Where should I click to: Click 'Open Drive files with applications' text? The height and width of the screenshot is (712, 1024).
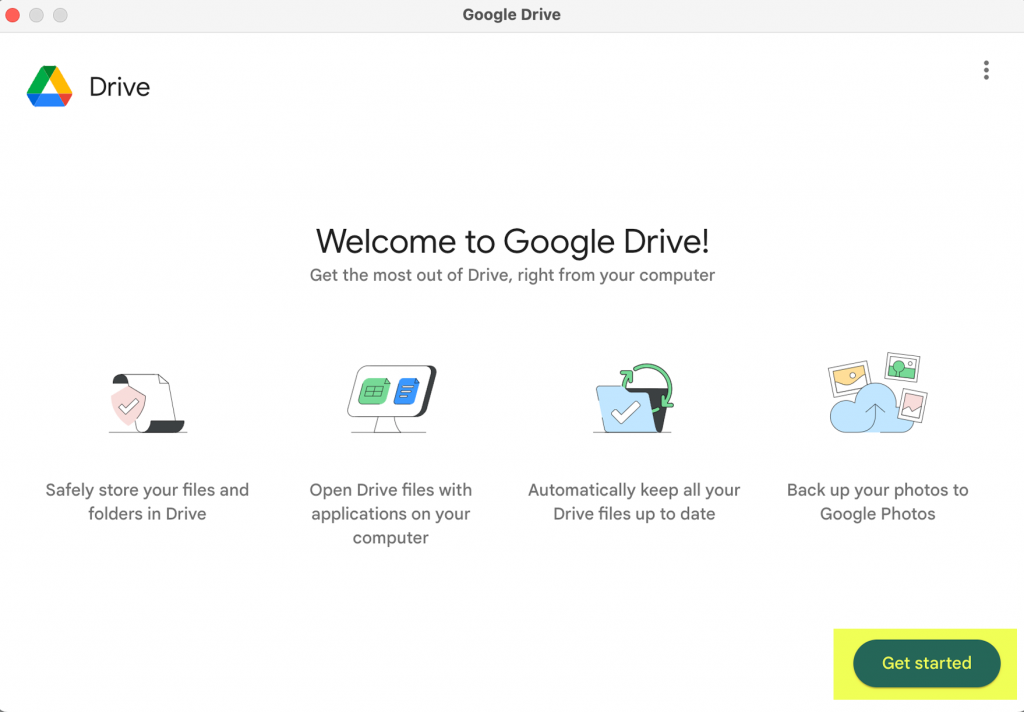pyautogui.click(x=391, y=513)
